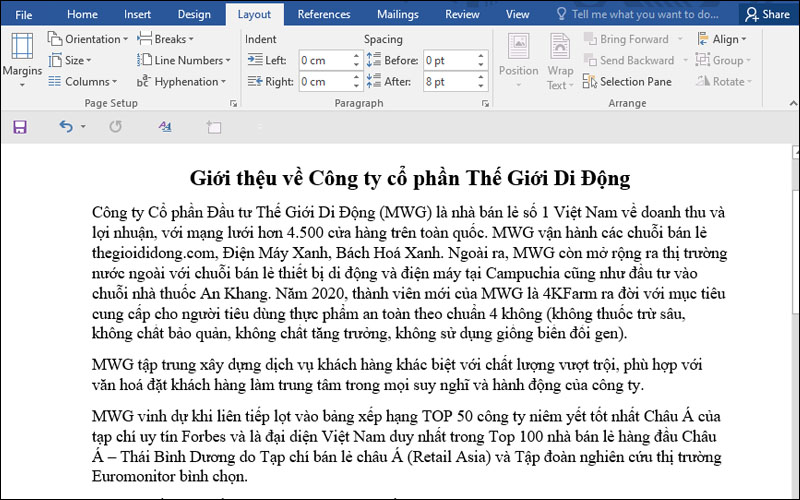
Task: Switch to the View tab
Action: point(517,14)
